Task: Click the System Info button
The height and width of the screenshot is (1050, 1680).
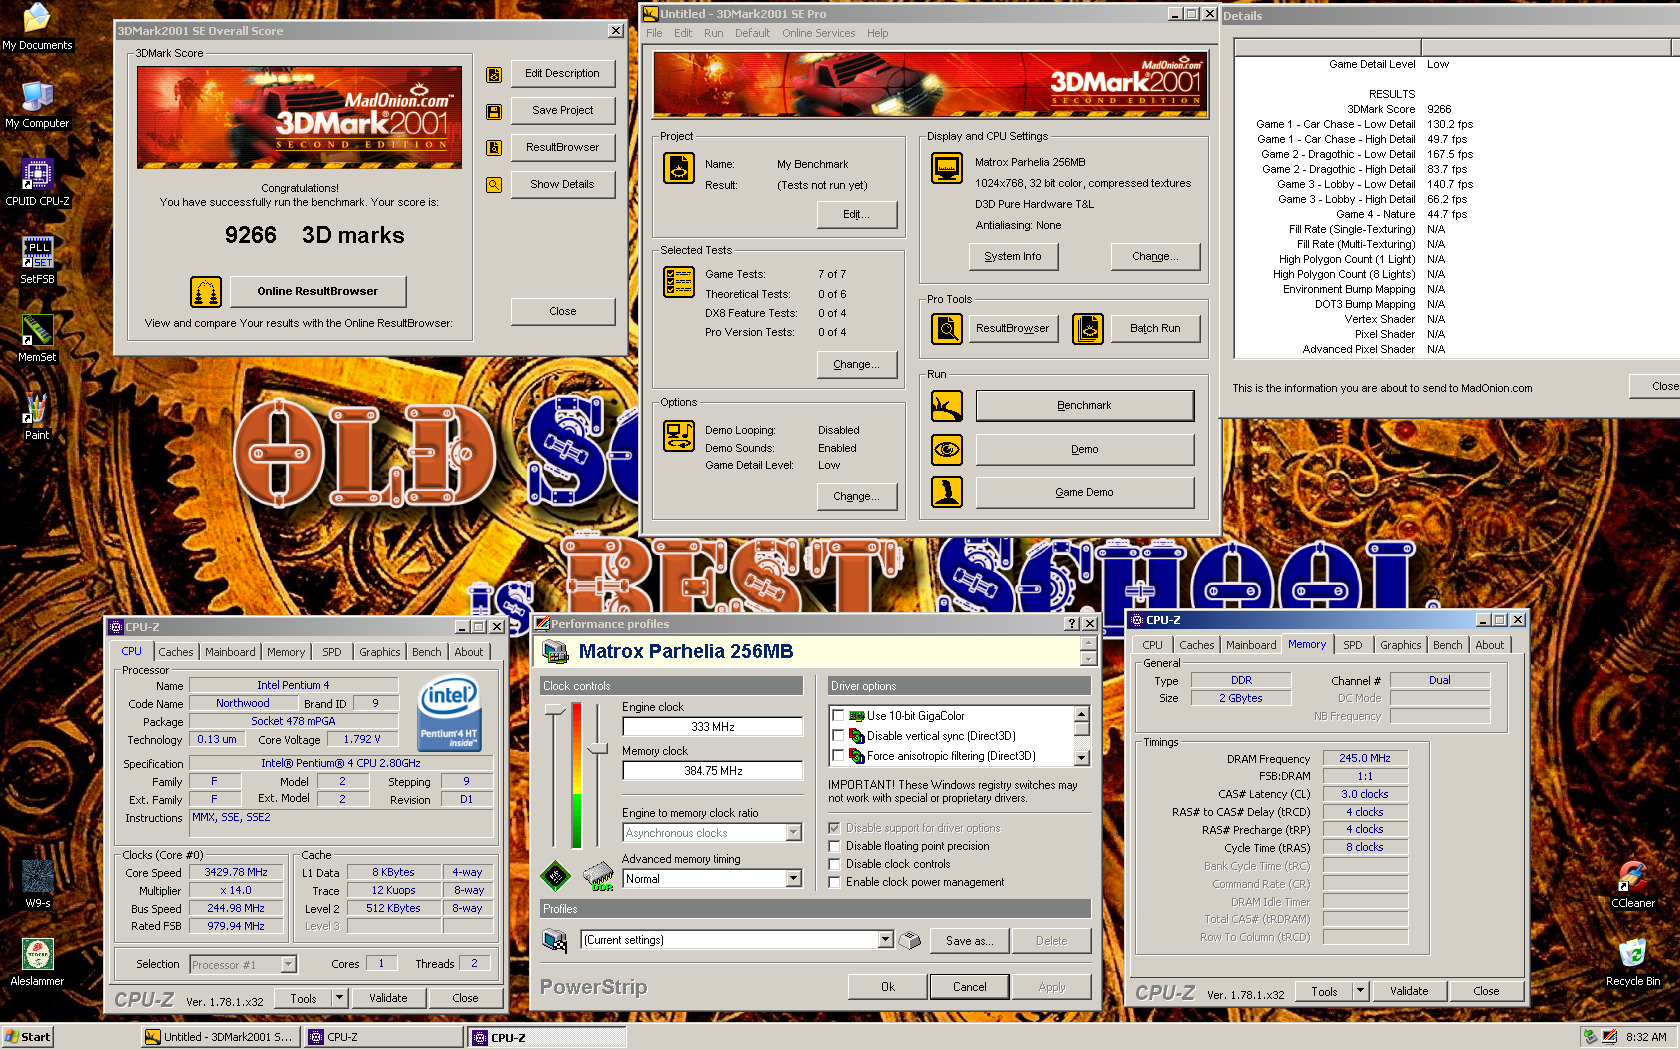Action: [1013, 257]
